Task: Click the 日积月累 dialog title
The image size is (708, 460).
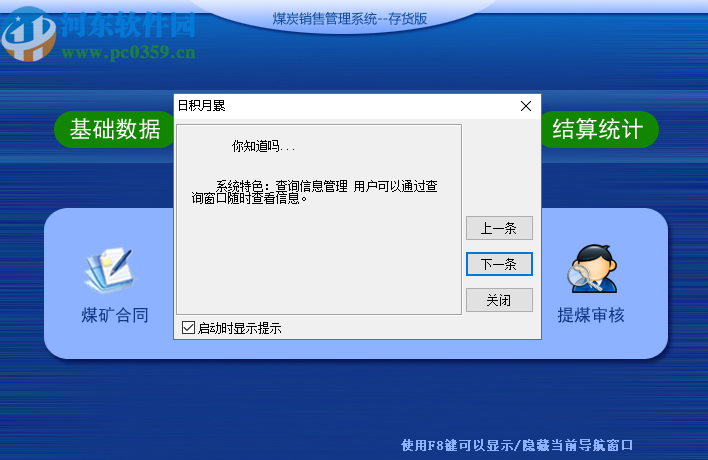Action: 201,106
